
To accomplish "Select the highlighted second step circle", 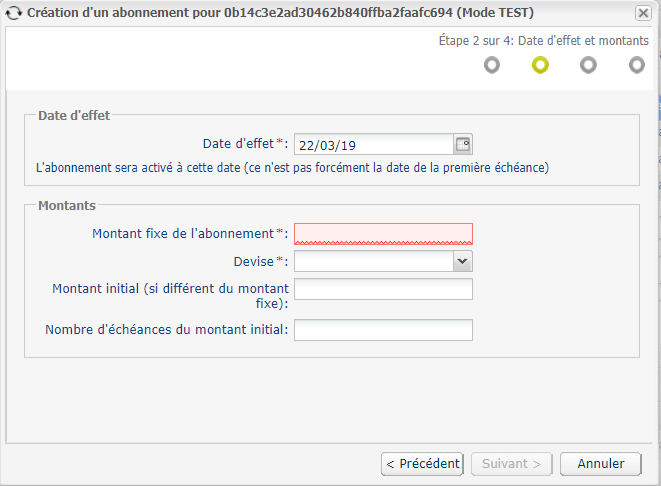I will [540, 65].
